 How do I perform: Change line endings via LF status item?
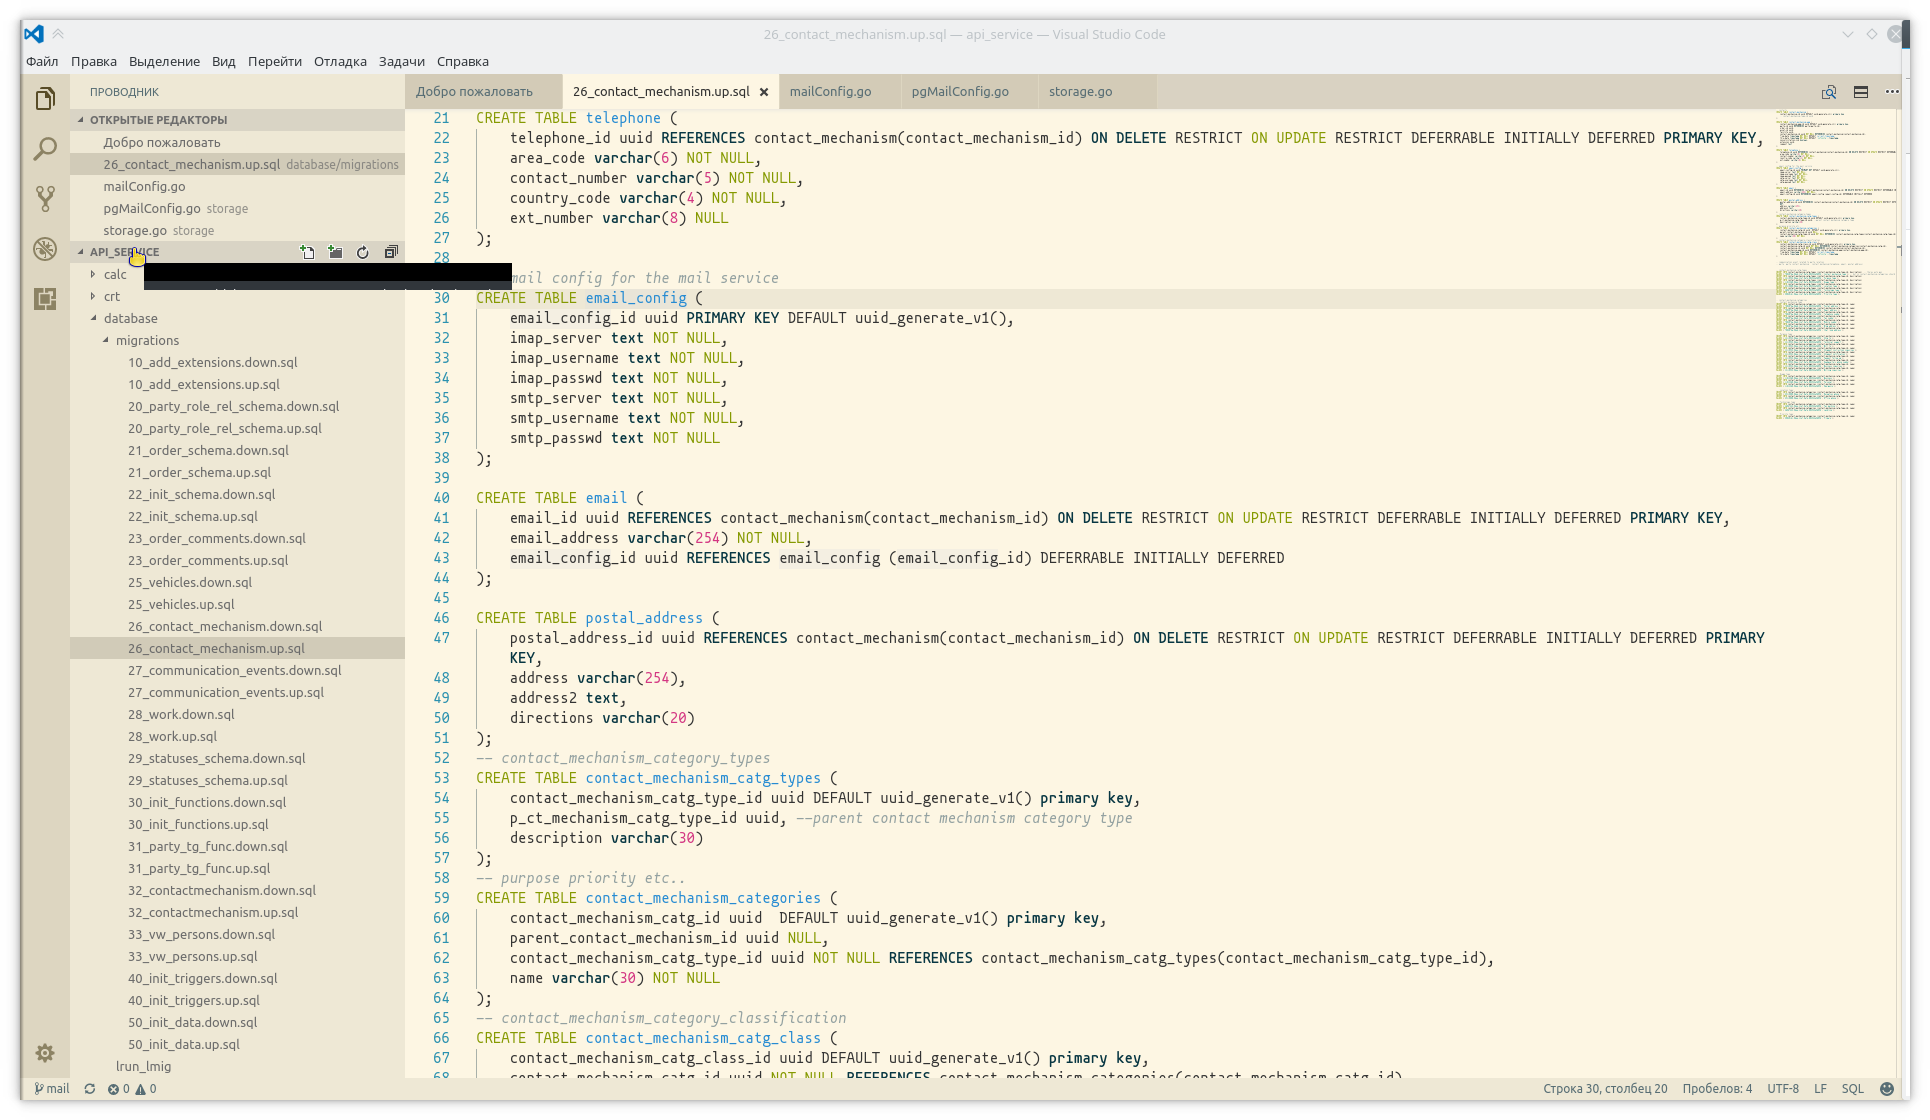pos(1820,1089)
